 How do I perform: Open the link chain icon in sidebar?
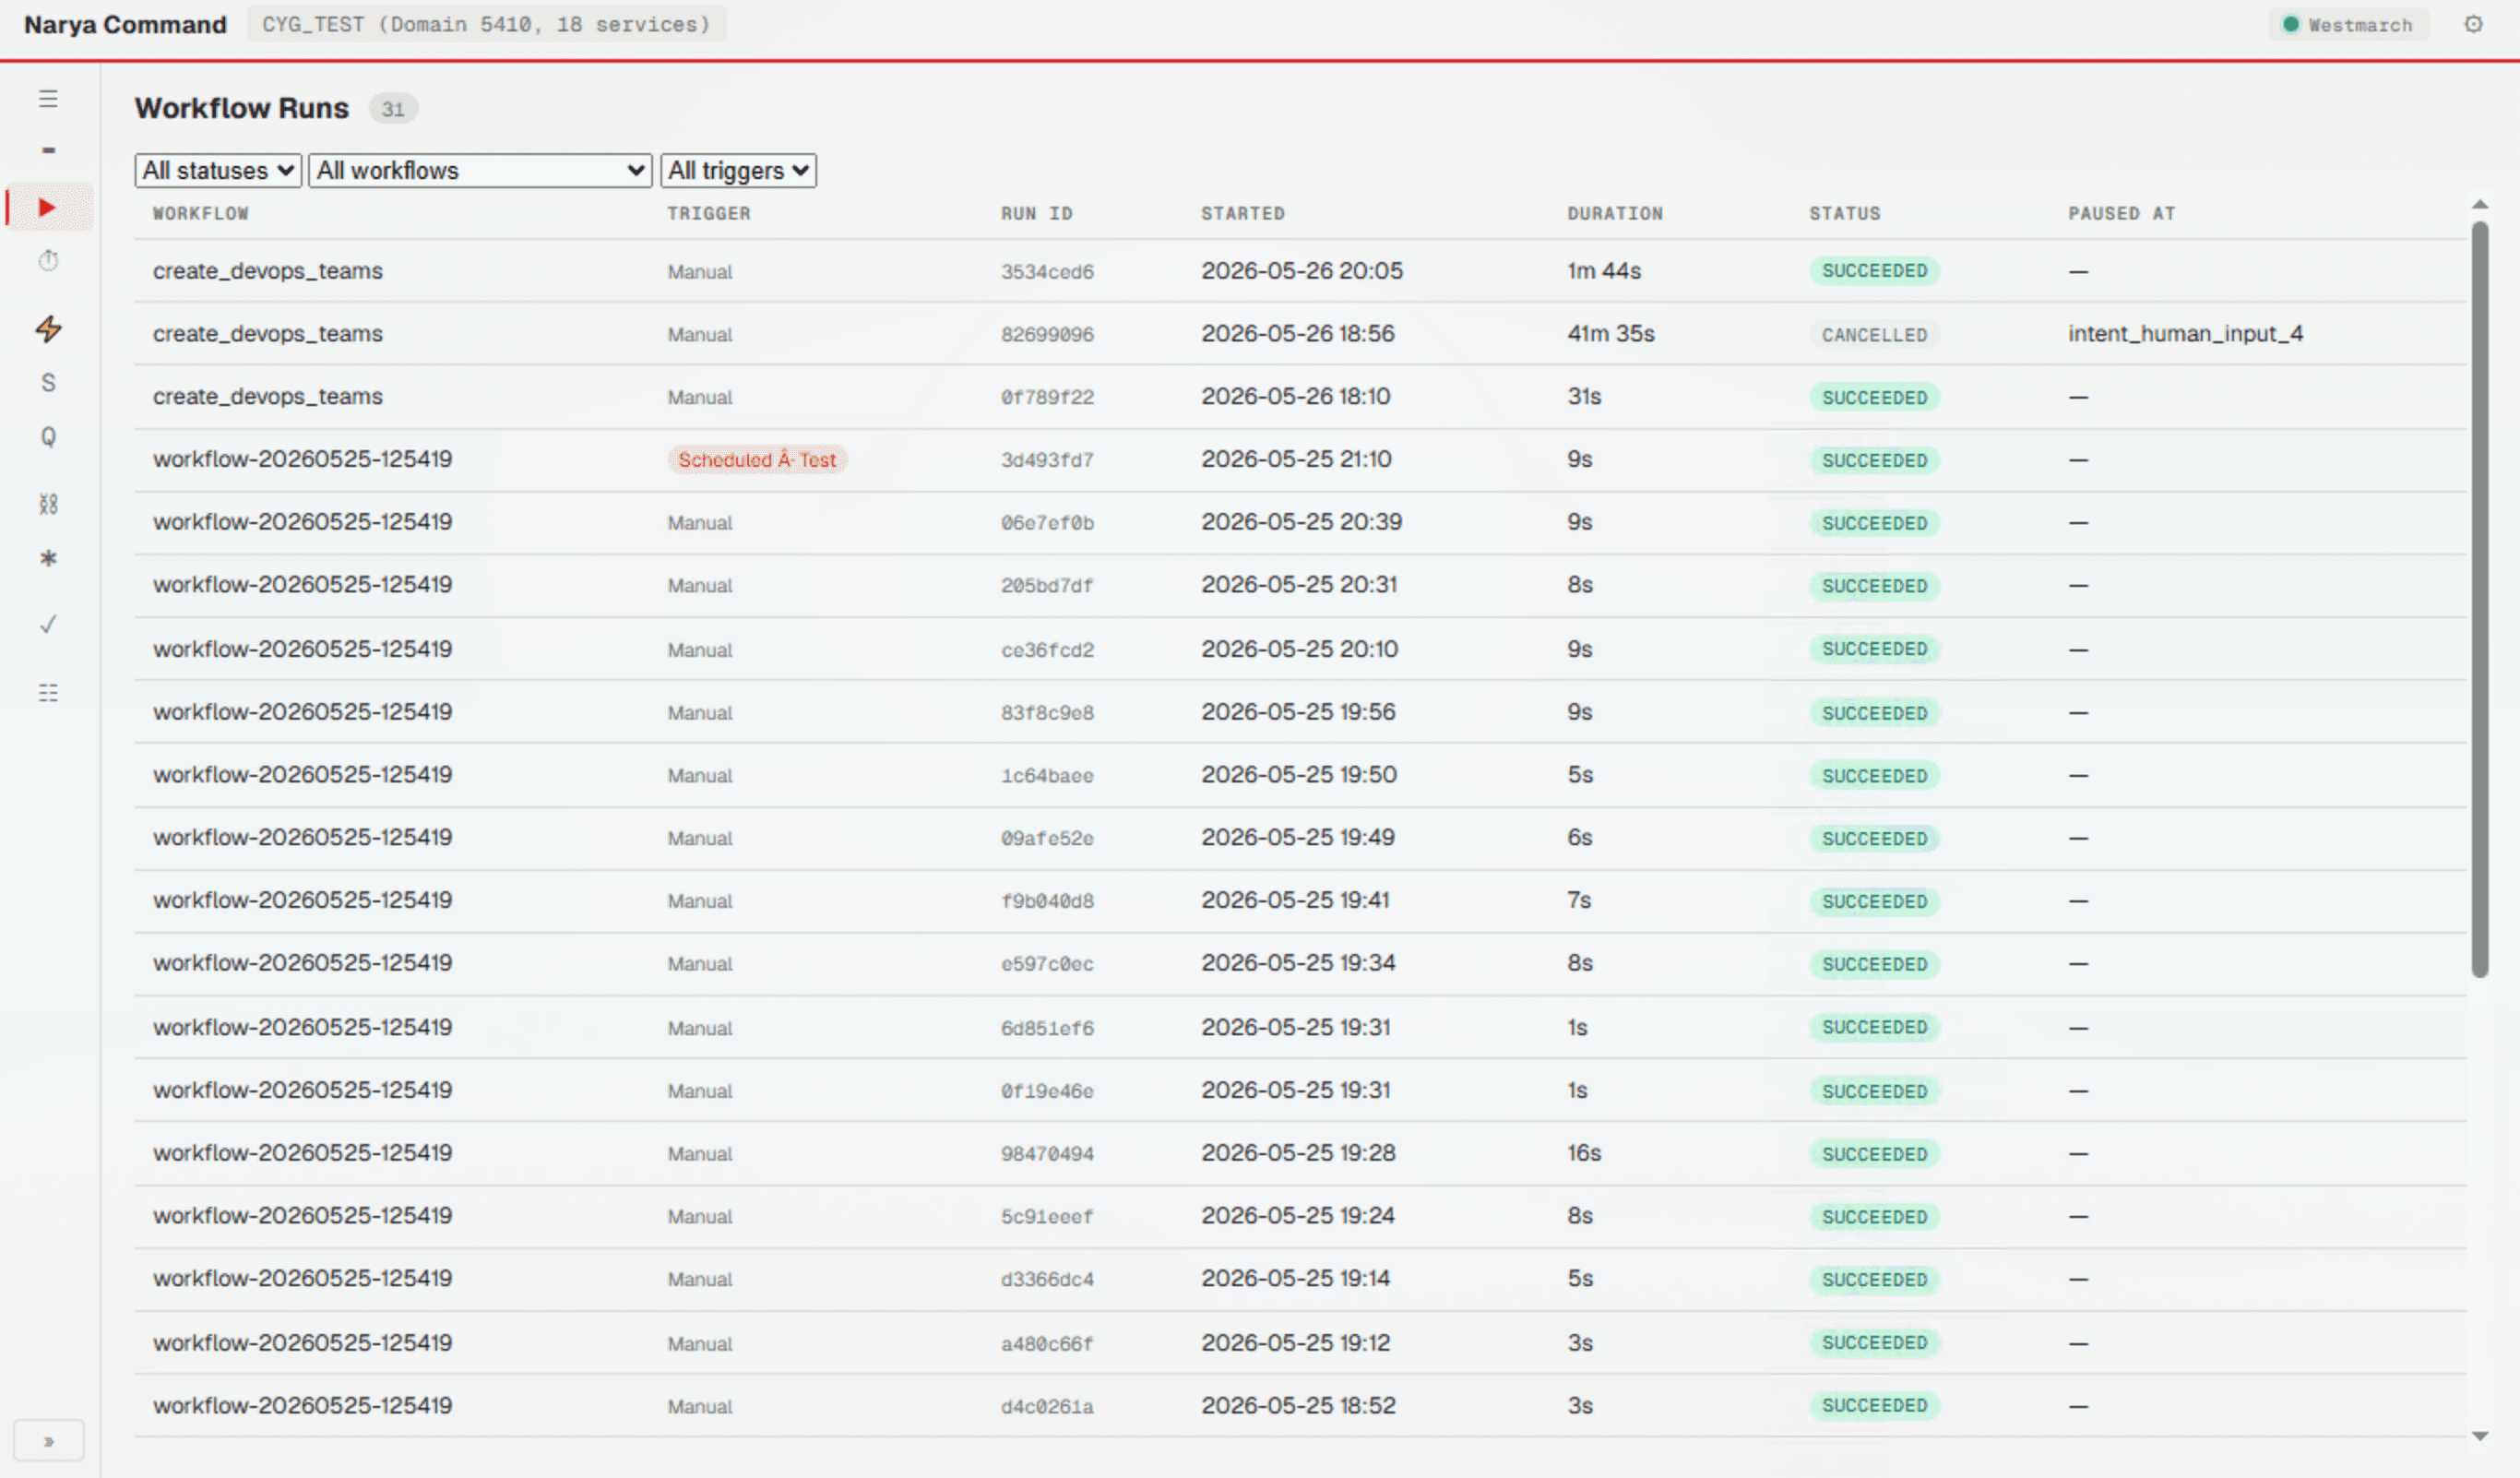pyautogui.click(x=48, y=503)
